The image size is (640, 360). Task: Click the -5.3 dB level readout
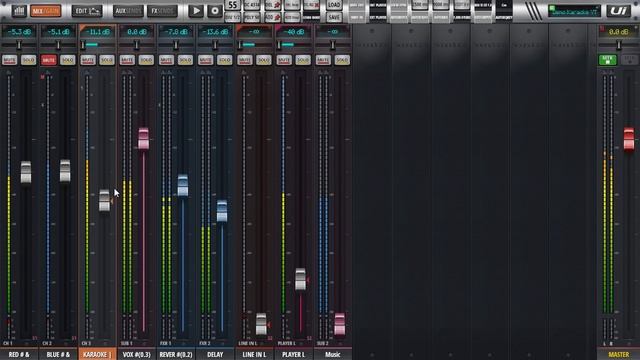point(19,31)
